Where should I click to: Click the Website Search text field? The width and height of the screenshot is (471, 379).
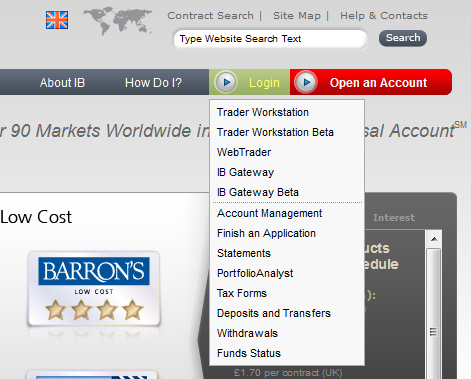click(x=270, y=39)
